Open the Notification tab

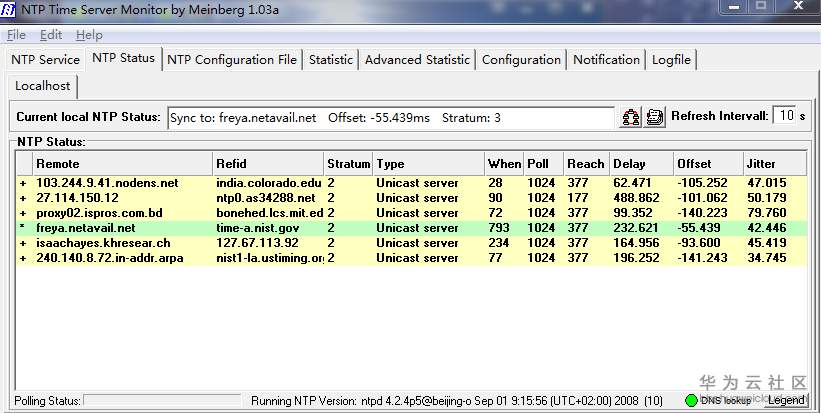coord(606,60)
